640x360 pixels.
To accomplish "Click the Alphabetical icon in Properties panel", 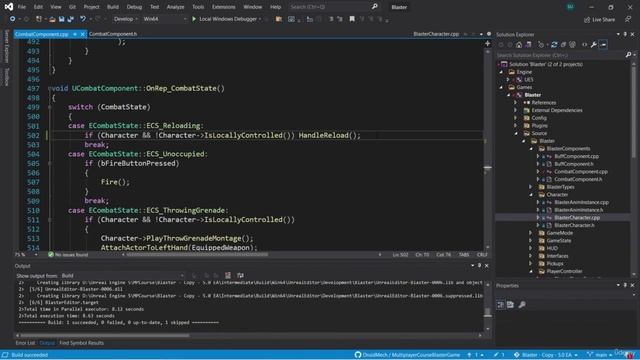I will [x=510, y=304].
